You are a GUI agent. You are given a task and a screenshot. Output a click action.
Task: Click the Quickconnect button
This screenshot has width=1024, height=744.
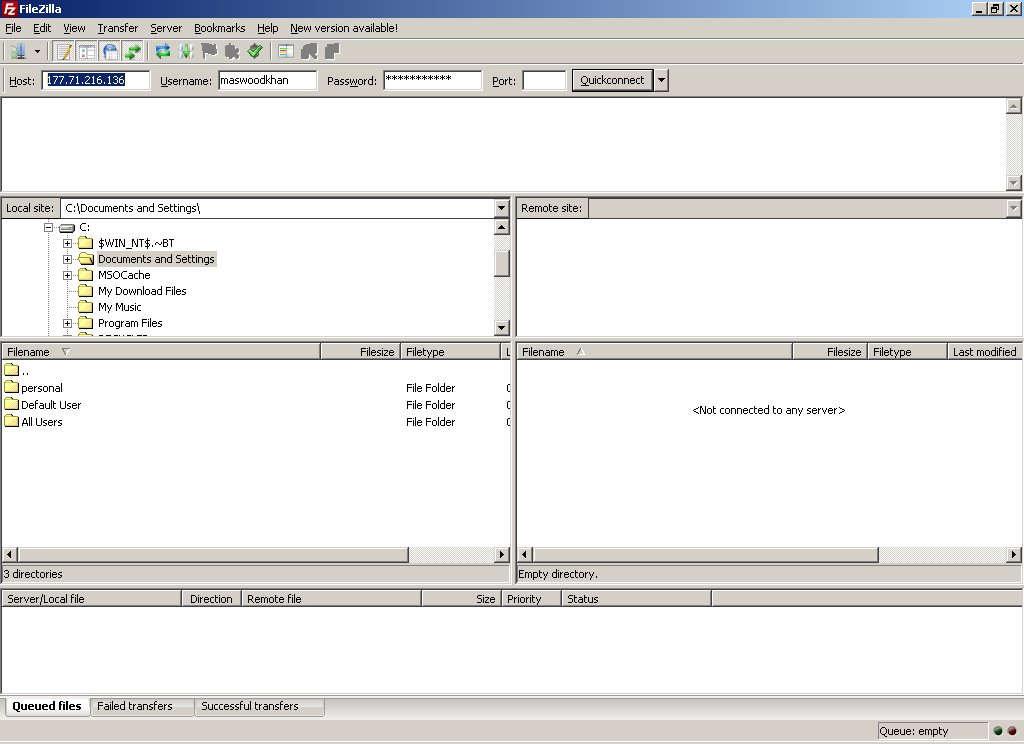pos(612,80)
